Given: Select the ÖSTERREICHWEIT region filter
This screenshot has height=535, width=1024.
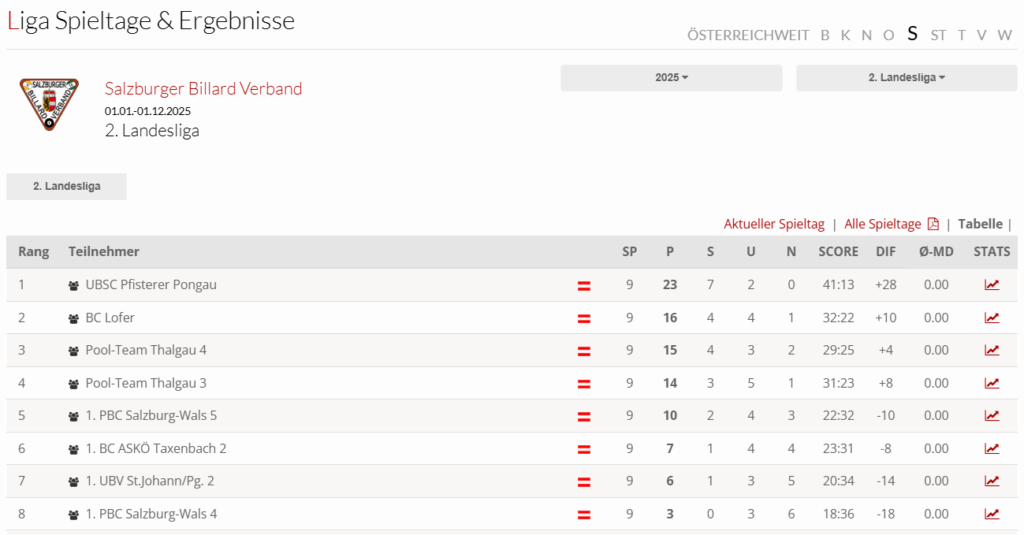Looking at the screenshot, I should click(748, 35).
